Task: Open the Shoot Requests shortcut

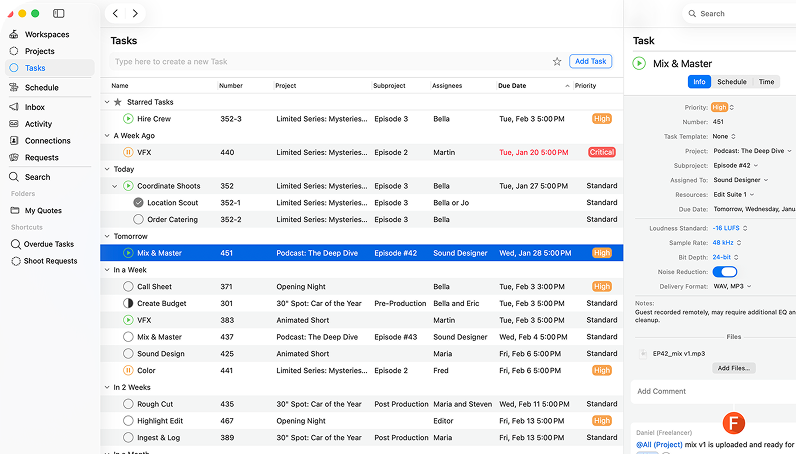Action: coord(50,261)
